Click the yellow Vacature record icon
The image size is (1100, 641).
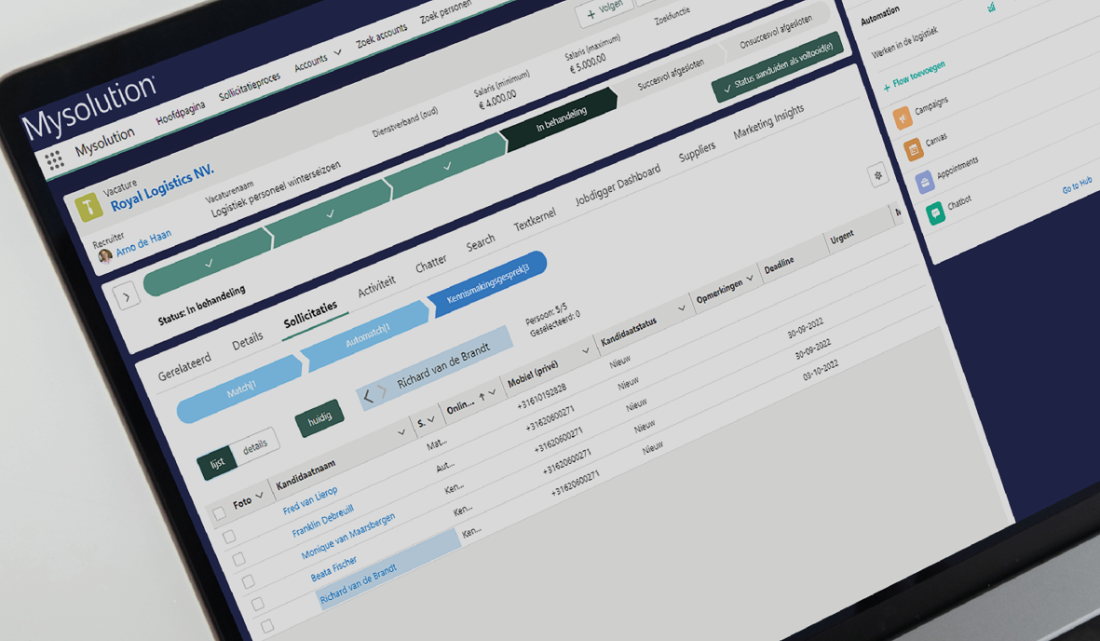click(x=89, y=206)
